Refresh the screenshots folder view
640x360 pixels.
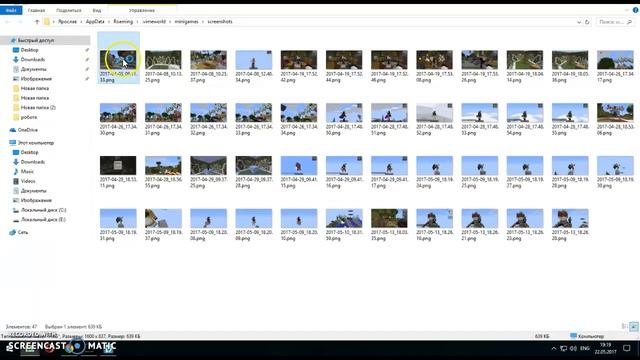pos(587,22)
